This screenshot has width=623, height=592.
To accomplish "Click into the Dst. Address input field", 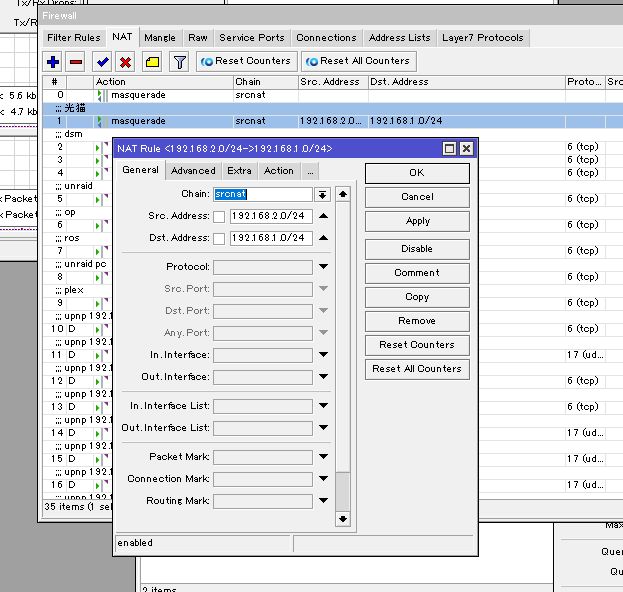I will coord(270,238).
